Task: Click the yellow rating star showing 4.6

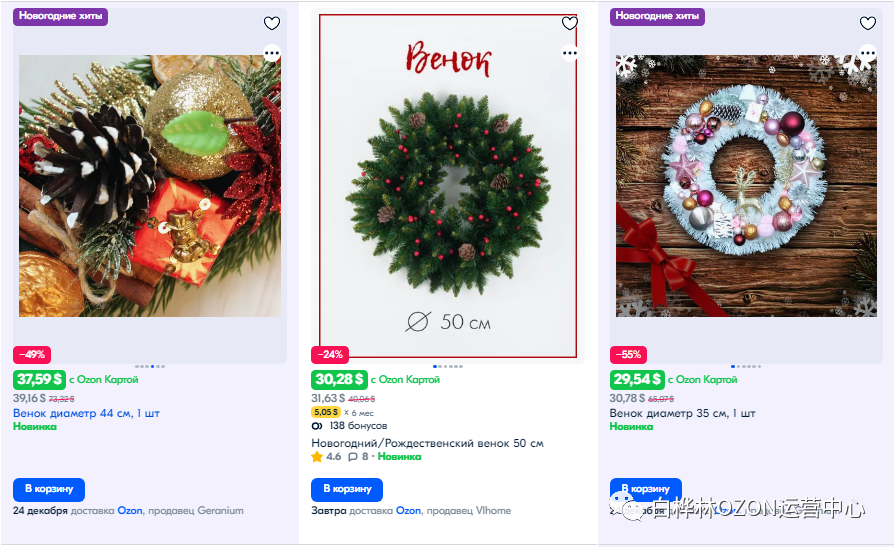Action: [x=317, y=457]
